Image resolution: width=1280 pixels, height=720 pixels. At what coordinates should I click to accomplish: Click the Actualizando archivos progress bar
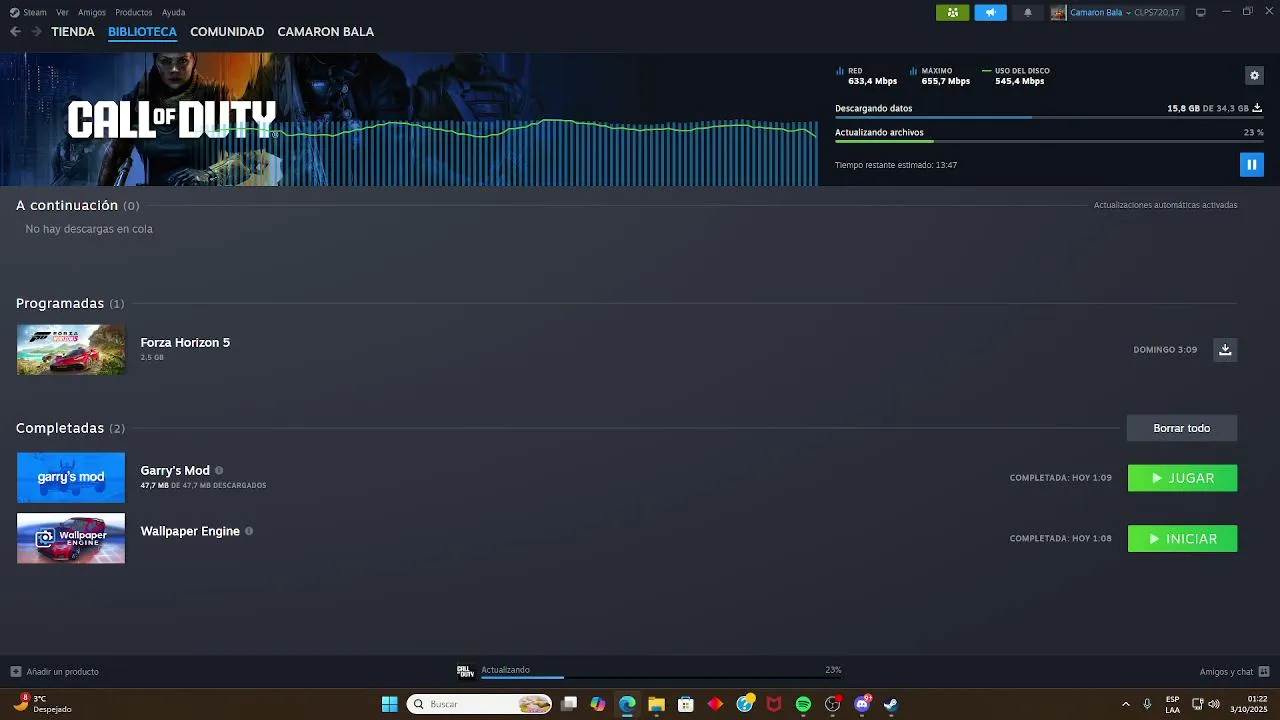point(1049,142)
